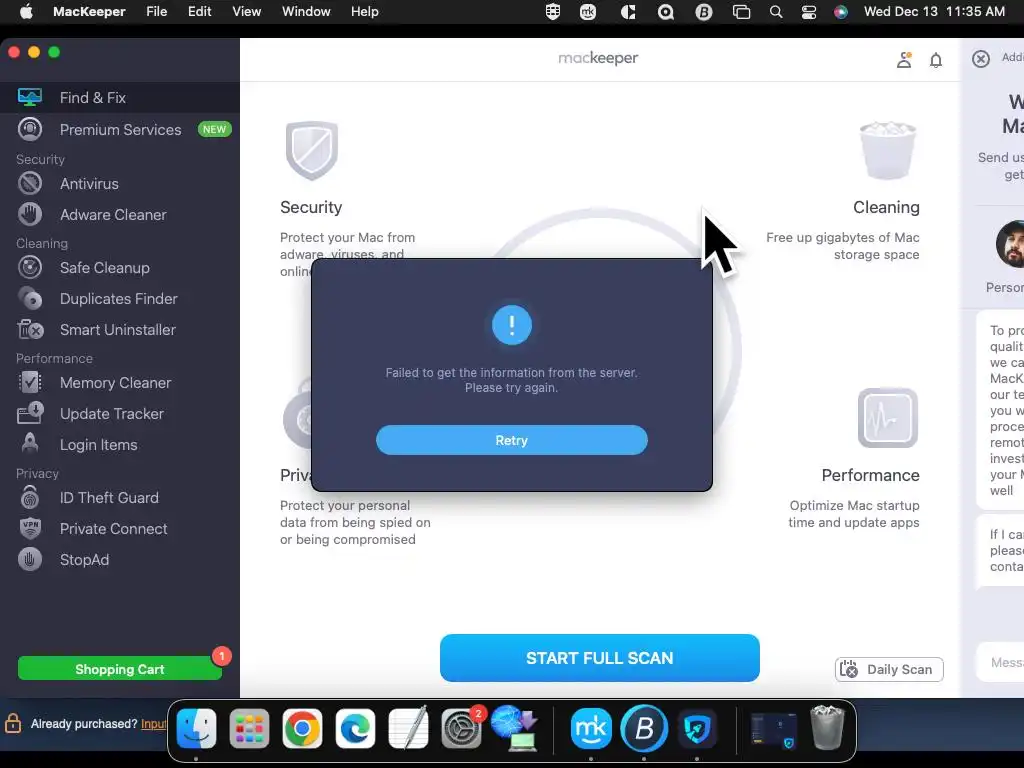Open the Help menu
This screenshot has height=768, width=1024.
click(x=364, y=12)
